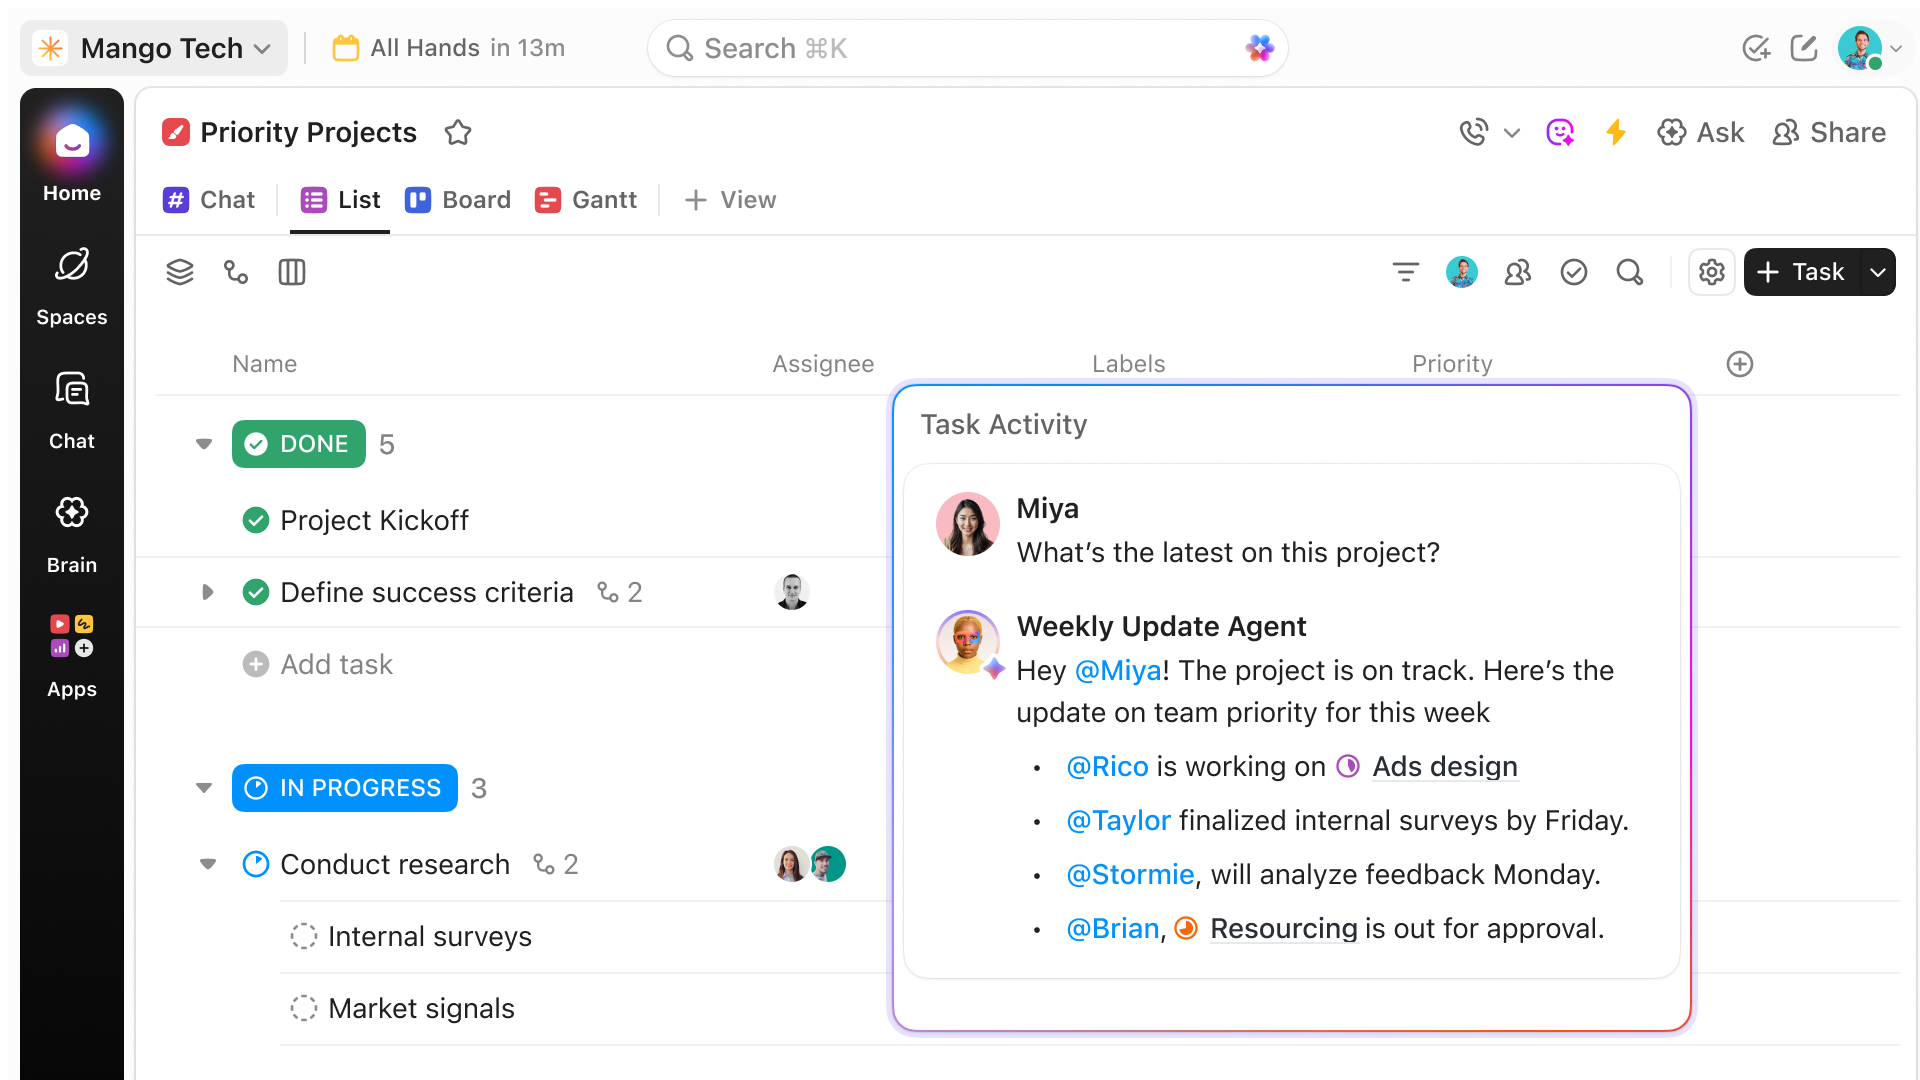
Task: Toggle Project Kickoff completed status circle
Action: (x=256, y=520)
